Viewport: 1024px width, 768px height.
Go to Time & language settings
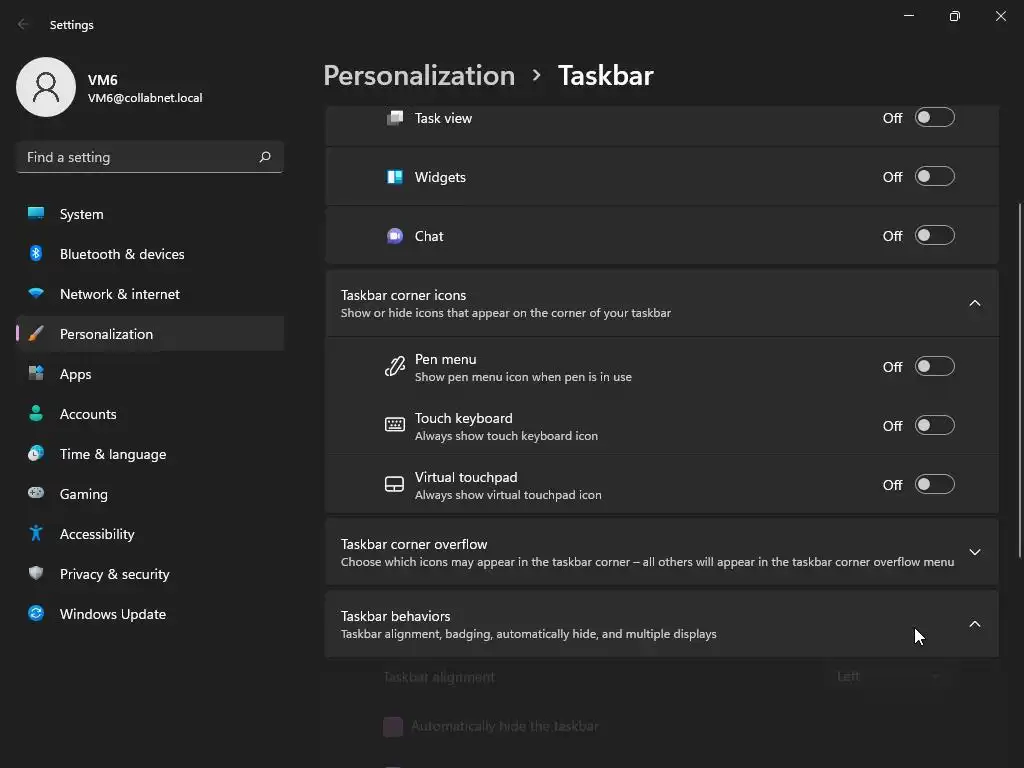[112, 454]
